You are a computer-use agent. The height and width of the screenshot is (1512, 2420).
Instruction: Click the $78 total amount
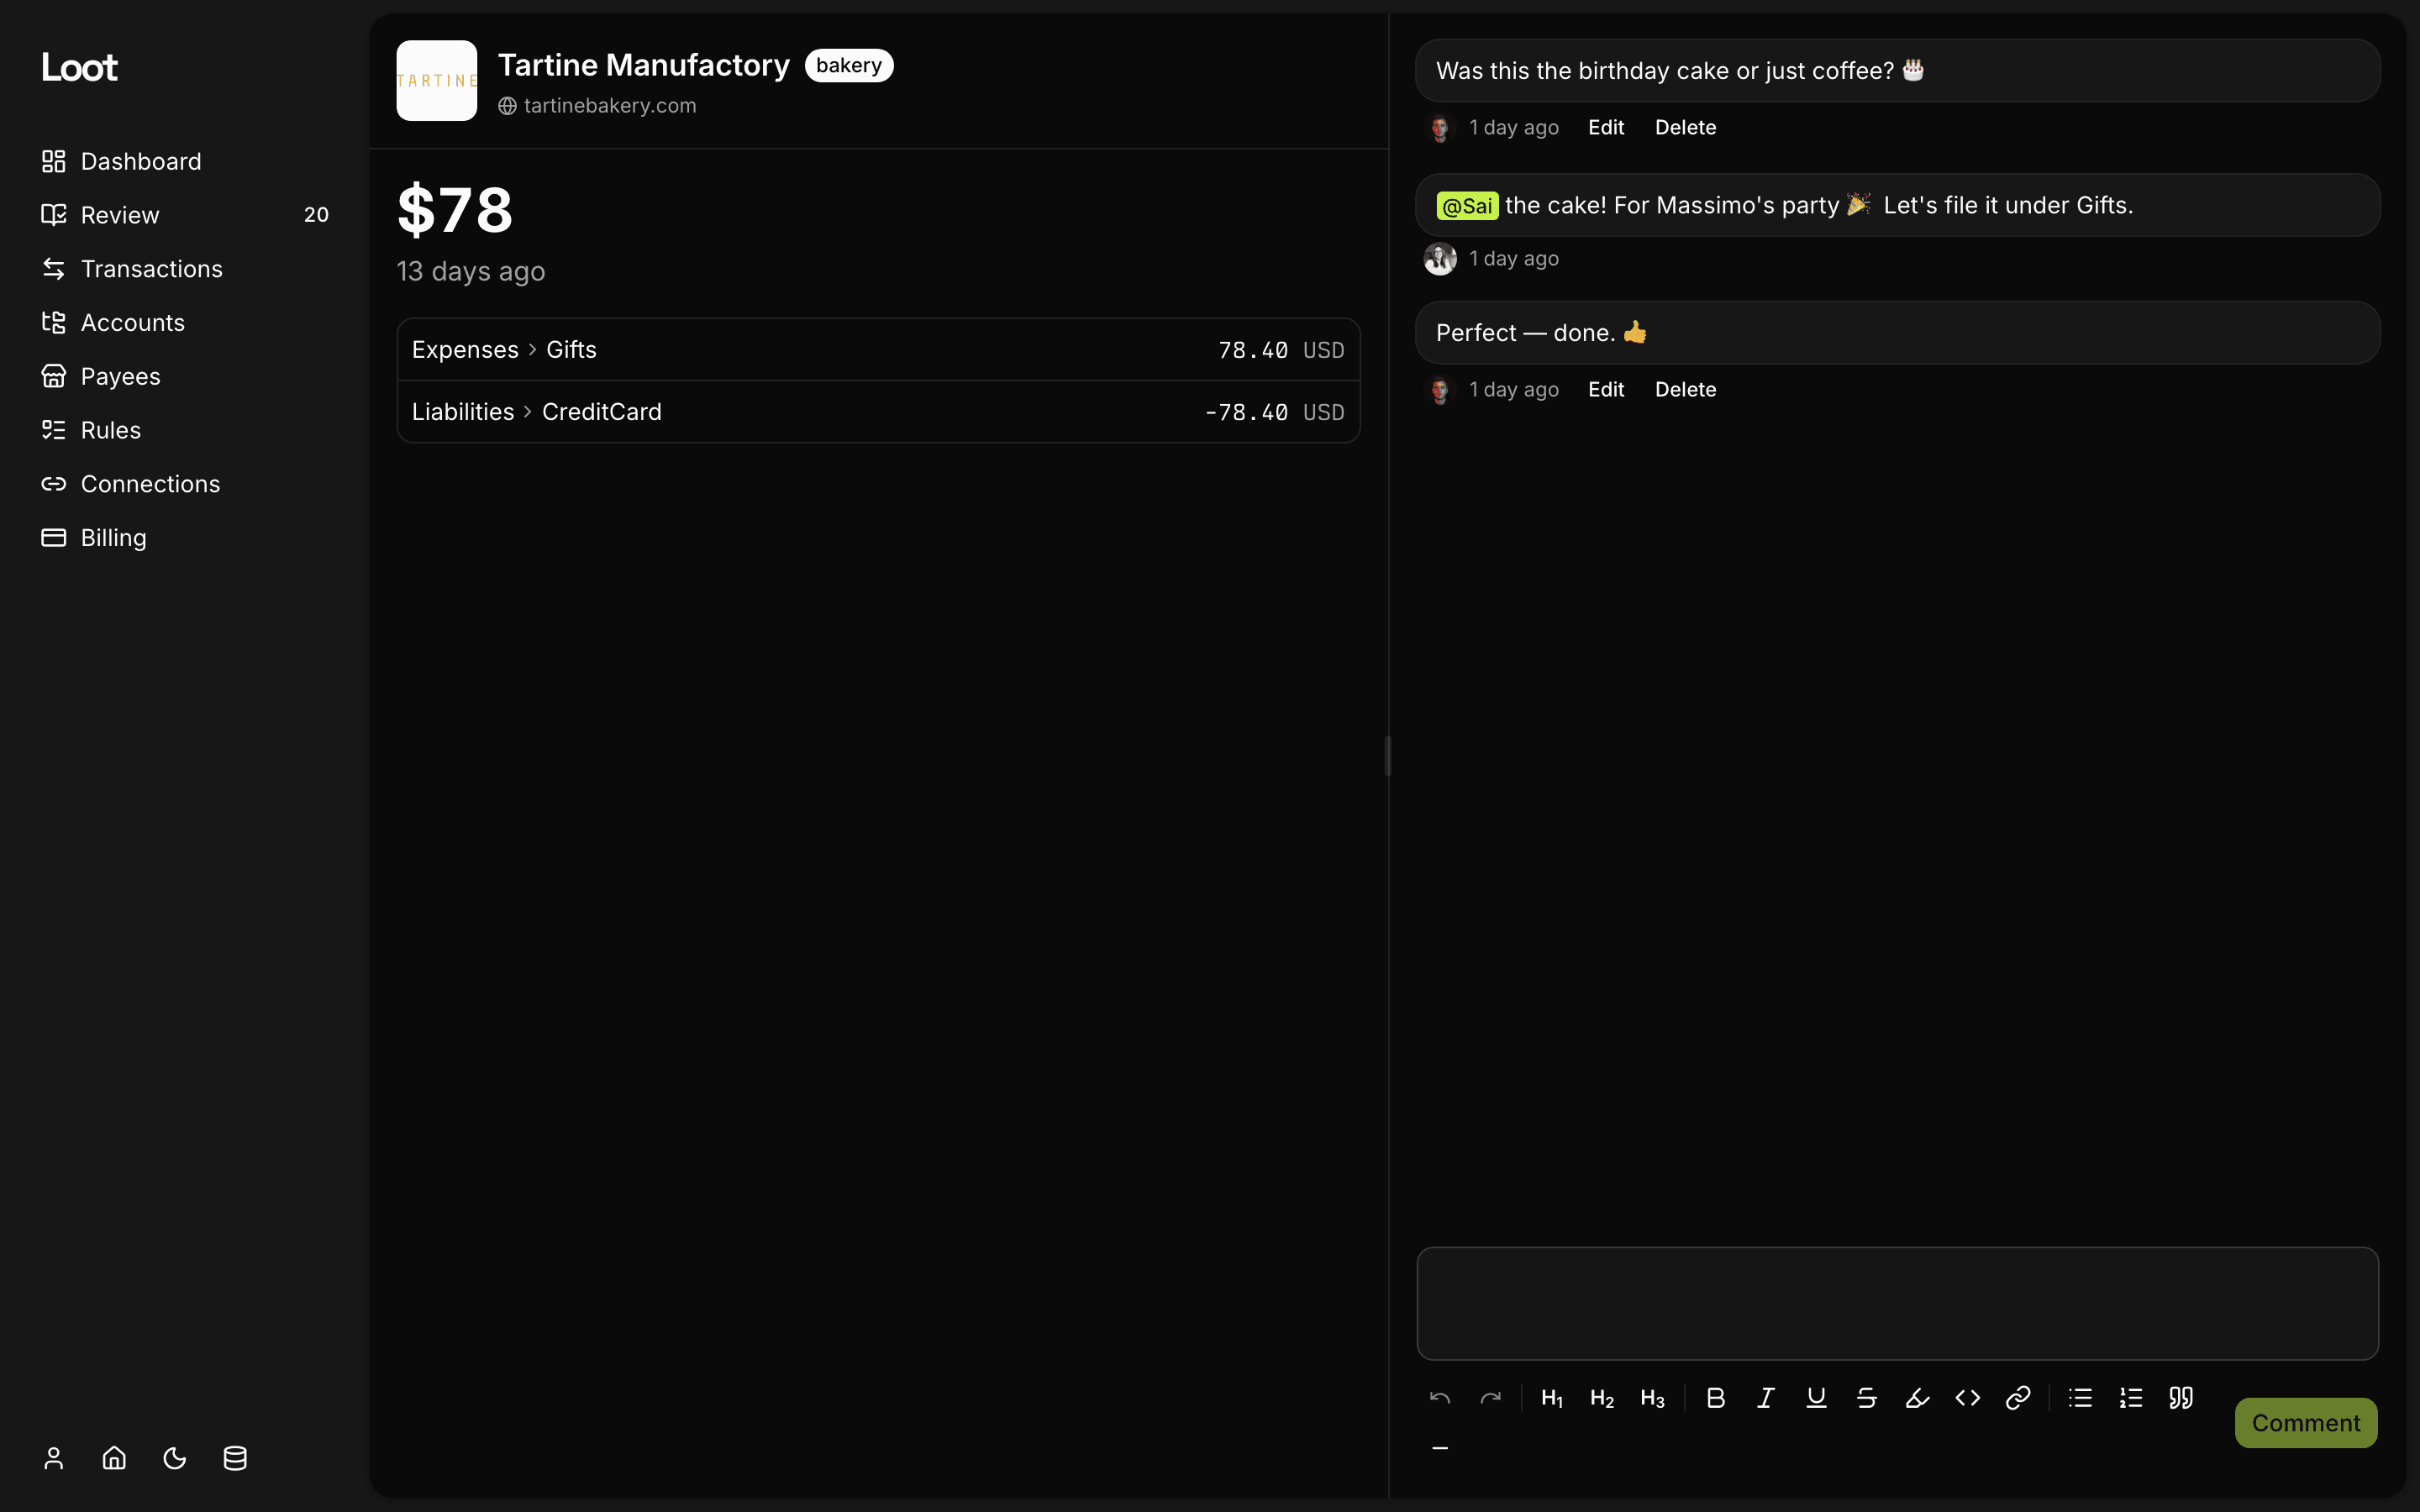tap(455, 210)
